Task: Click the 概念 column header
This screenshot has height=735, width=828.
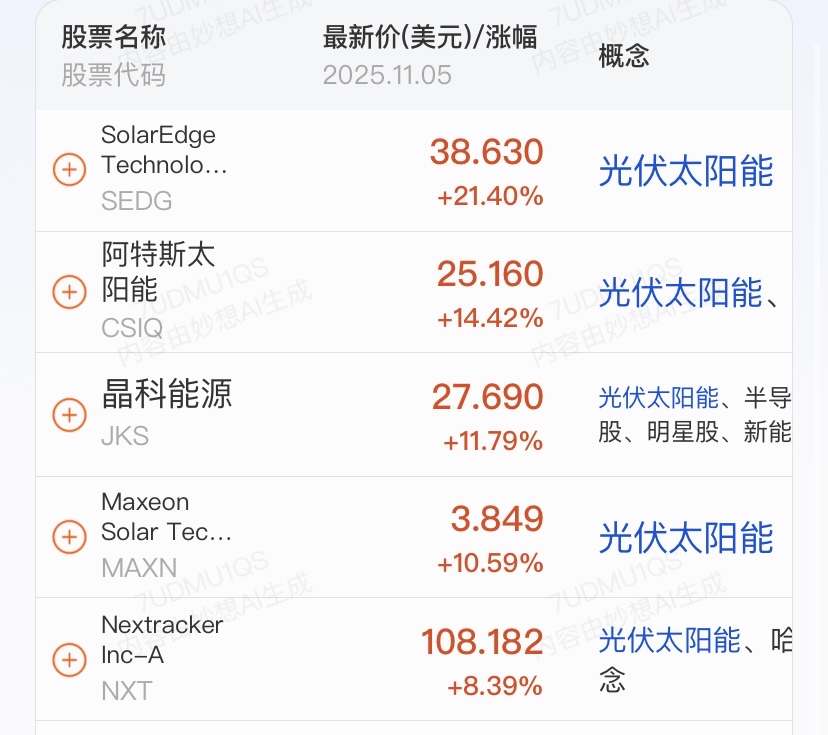Action: click(624, 56)
